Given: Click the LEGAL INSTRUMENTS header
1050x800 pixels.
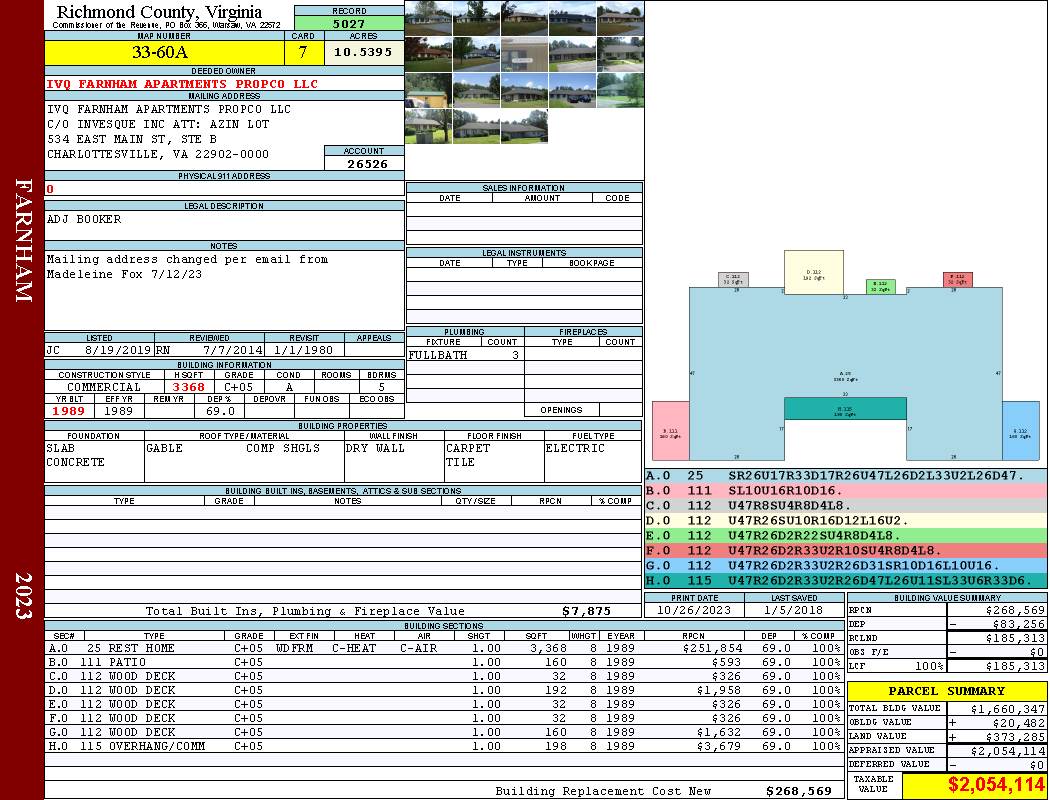Looking at the screenshot, I should point(524,253).
